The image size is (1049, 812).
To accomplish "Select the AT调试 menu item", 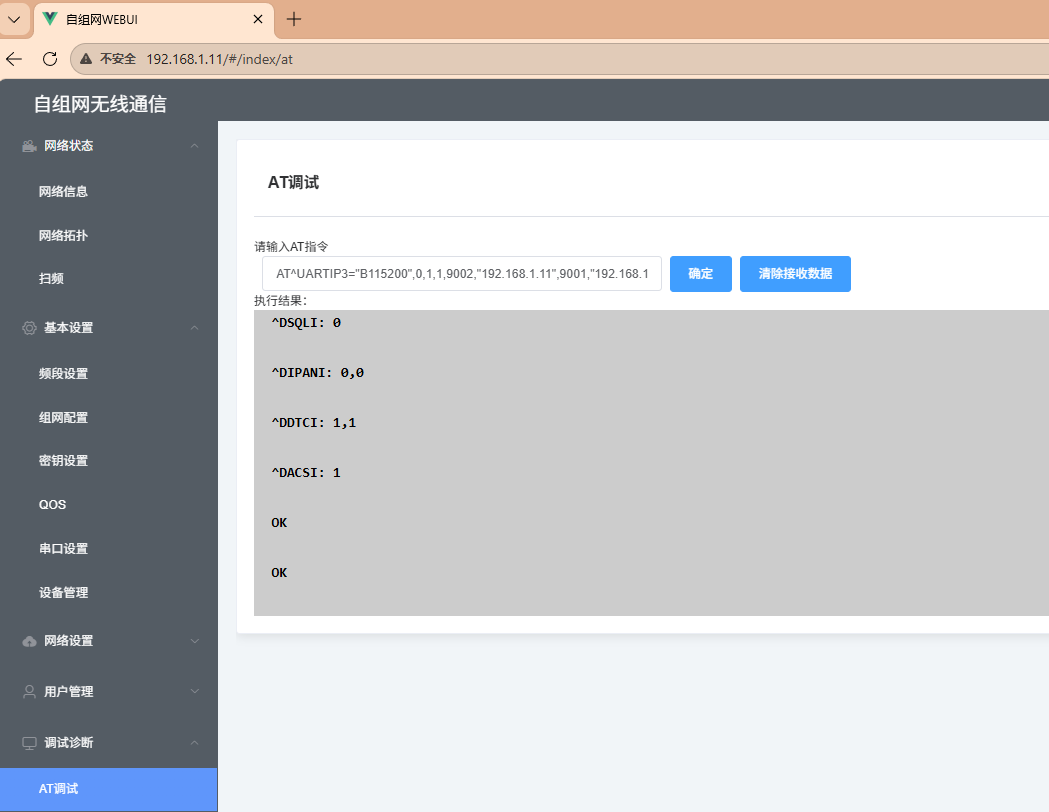I will 108,789.
